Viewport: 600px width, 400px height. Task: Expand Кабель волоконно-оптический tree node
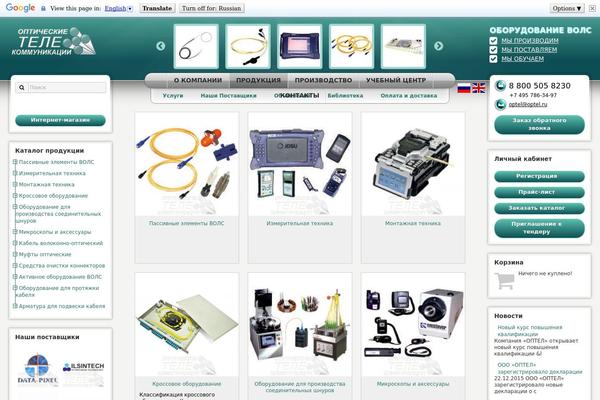(15, 243)
